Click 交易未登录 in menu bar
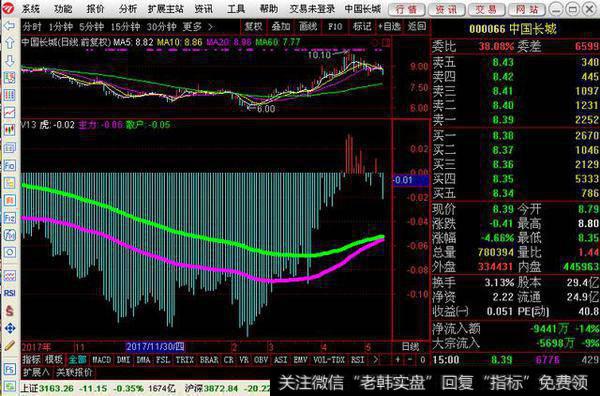Screen dimensions: 600x396 [312, 9]
